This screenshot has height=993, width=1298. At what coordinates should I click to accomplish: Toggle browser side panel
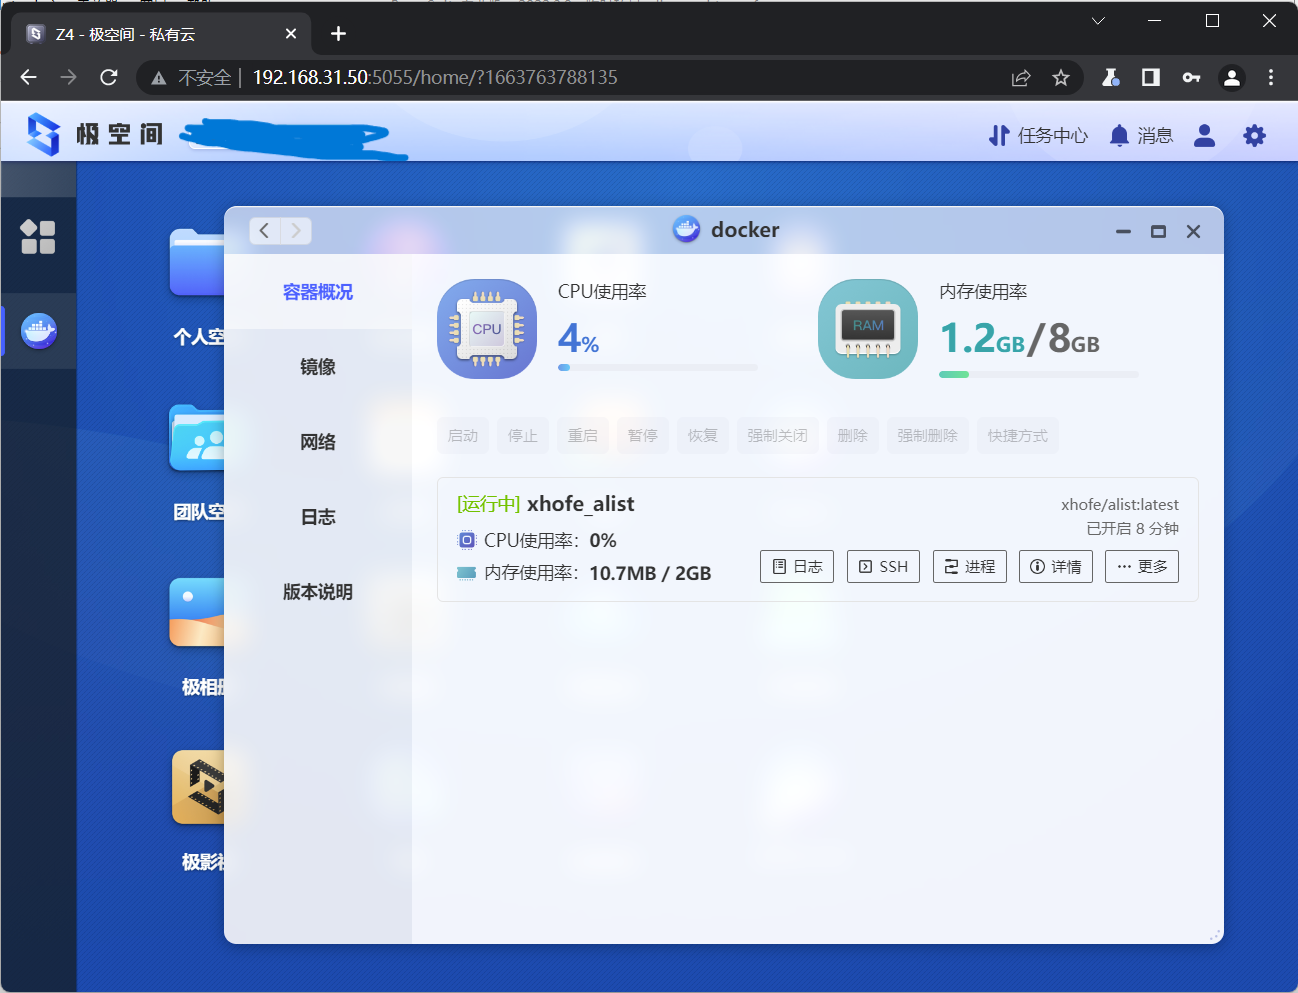point(1151,77)
